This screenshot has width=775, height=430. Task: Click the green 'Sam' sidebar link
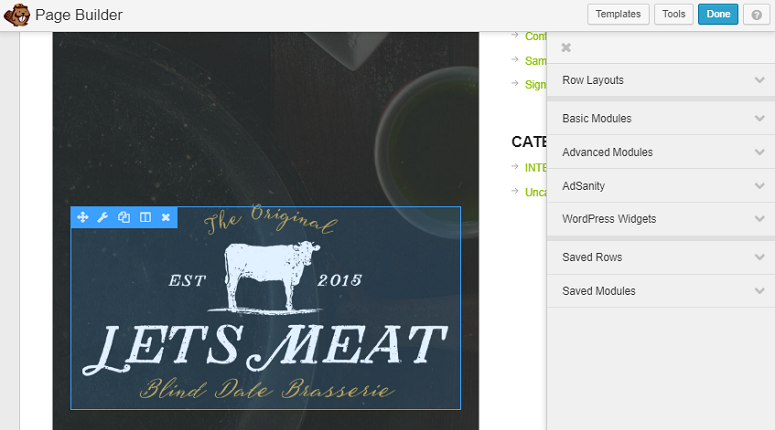(x=535, y=61)
